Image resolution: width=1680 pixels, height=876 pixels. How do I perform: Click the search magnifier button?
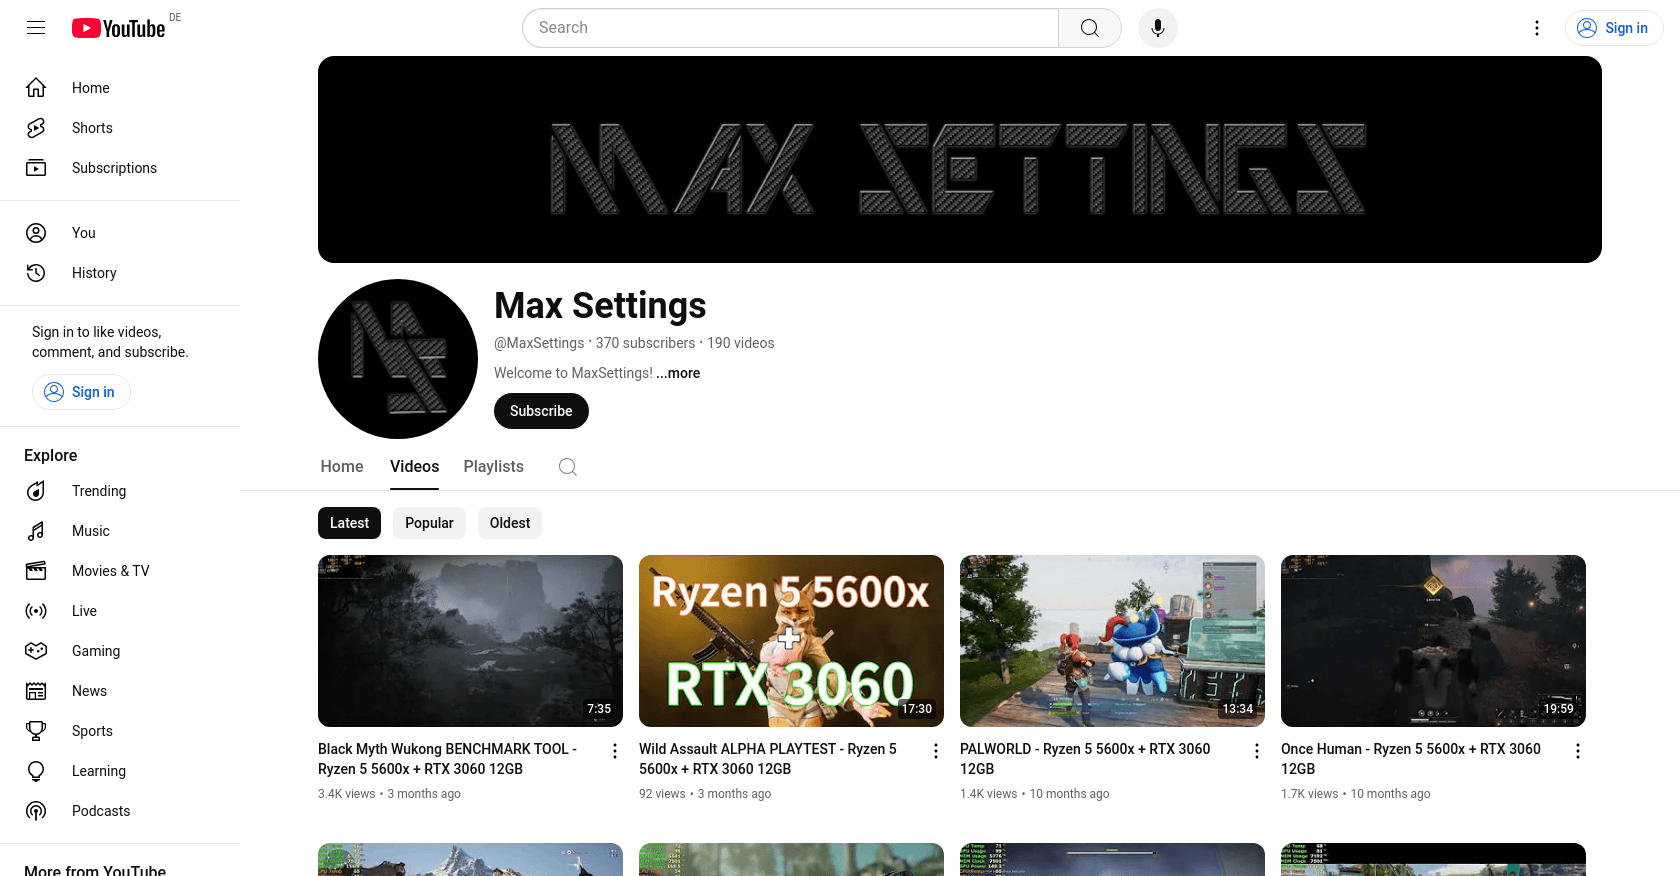pos(1090,28)
